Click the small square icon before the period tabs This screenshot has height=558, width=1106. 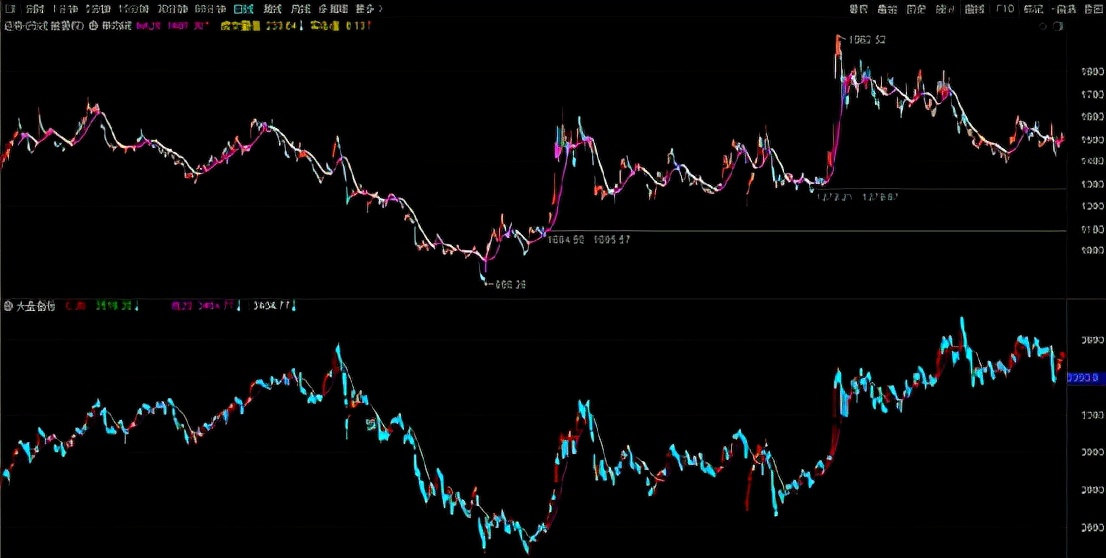point(10,10)
